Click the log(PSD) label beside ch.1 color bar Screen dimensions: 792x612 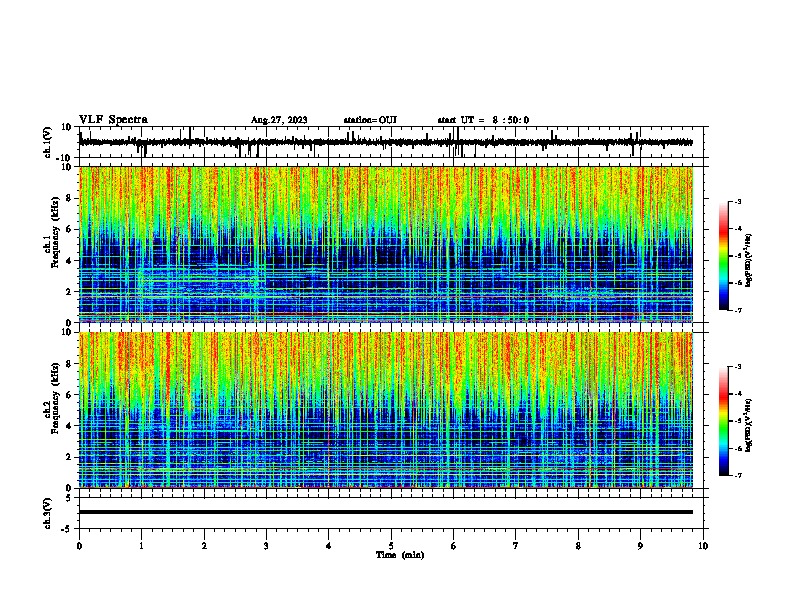coord(748,260)
